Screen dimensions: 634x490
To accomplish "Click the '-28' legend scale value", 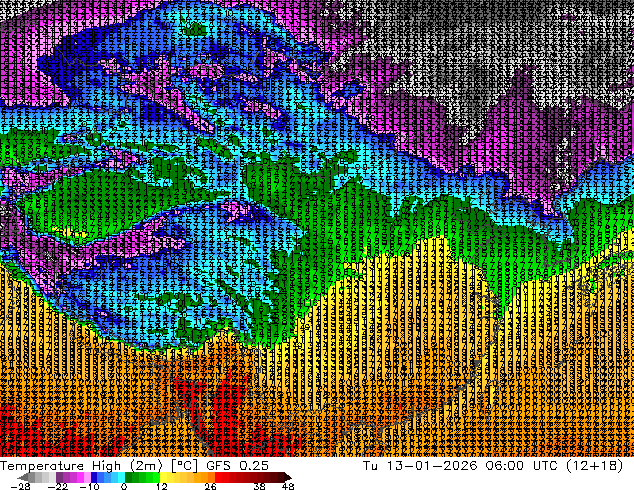I will (20, 486).
